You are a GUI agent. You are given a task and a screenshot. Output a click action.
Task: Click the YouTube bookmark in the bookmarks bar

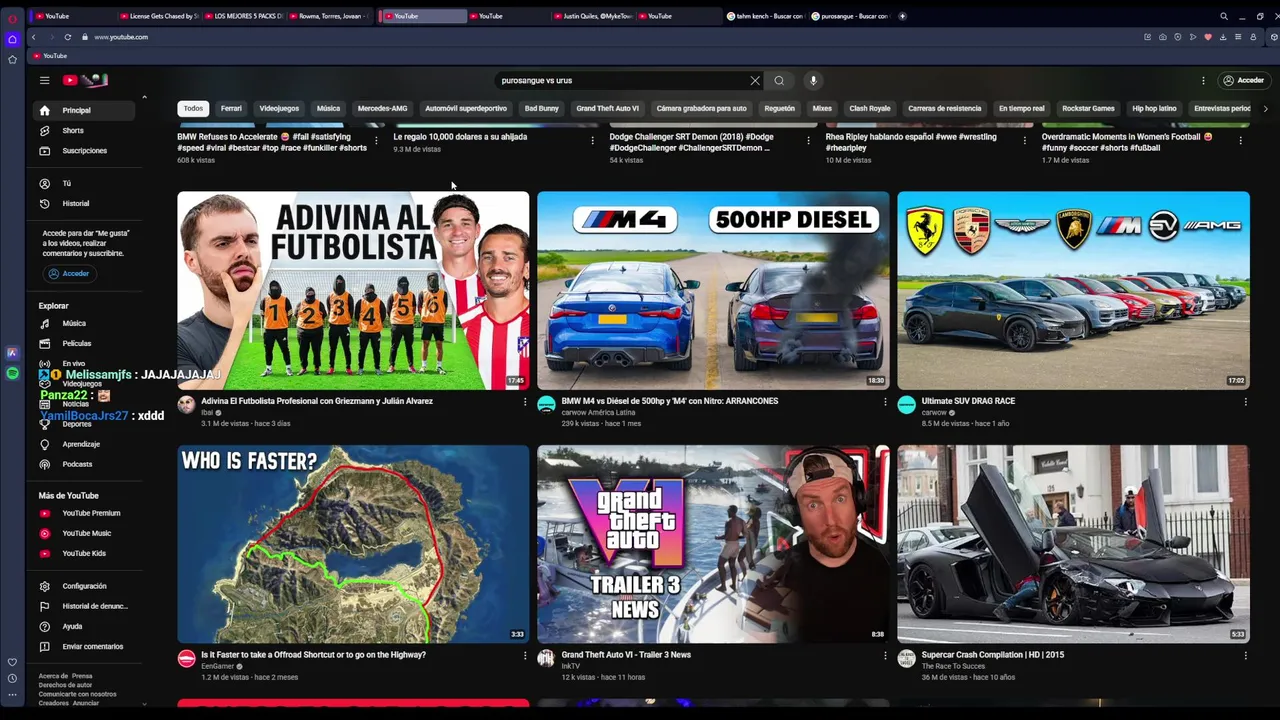pos(50,56)
